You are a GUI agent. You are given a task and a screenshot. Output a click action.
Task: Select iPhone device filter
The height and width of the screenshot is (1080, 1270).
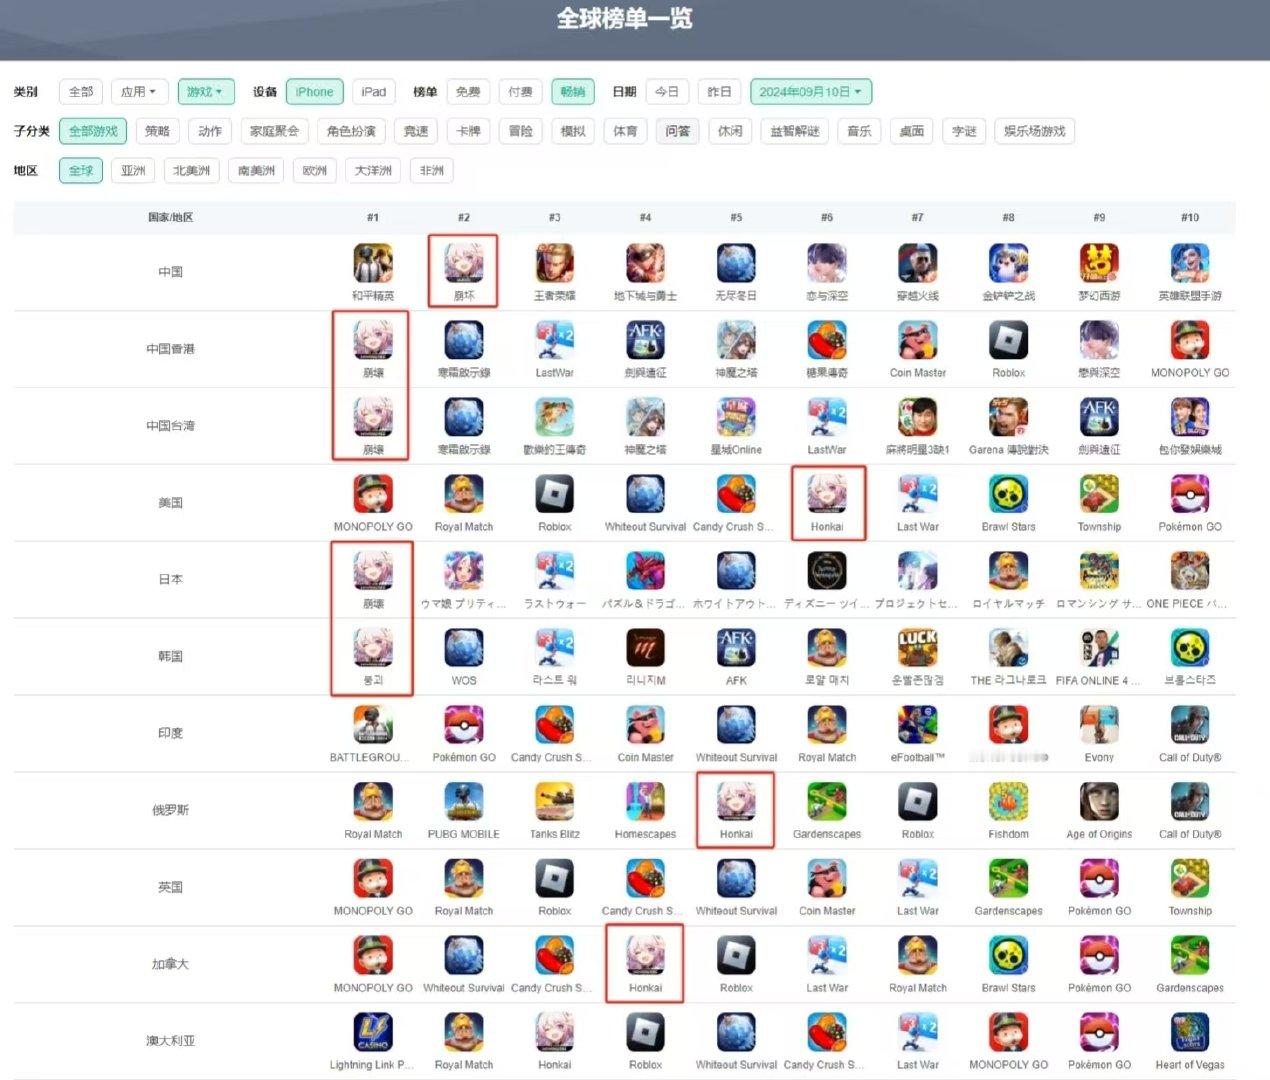(x=315, y=92)
